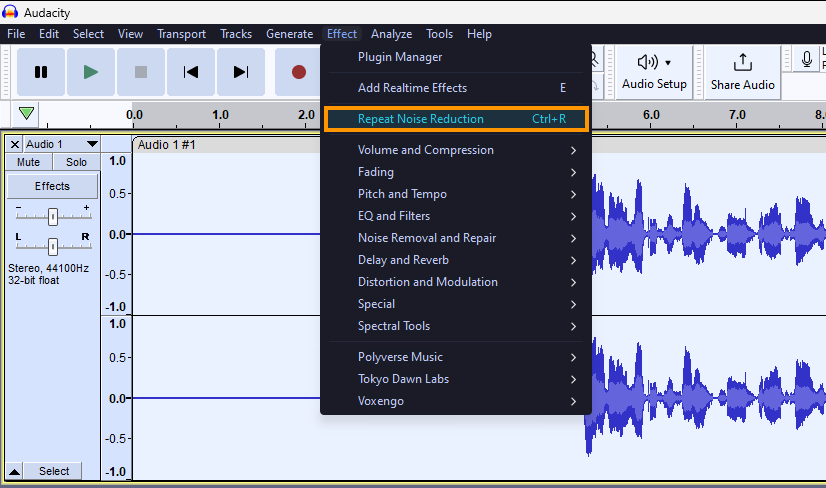
Task: Mute the Audio 1 track
Action: tap(28, 162)
